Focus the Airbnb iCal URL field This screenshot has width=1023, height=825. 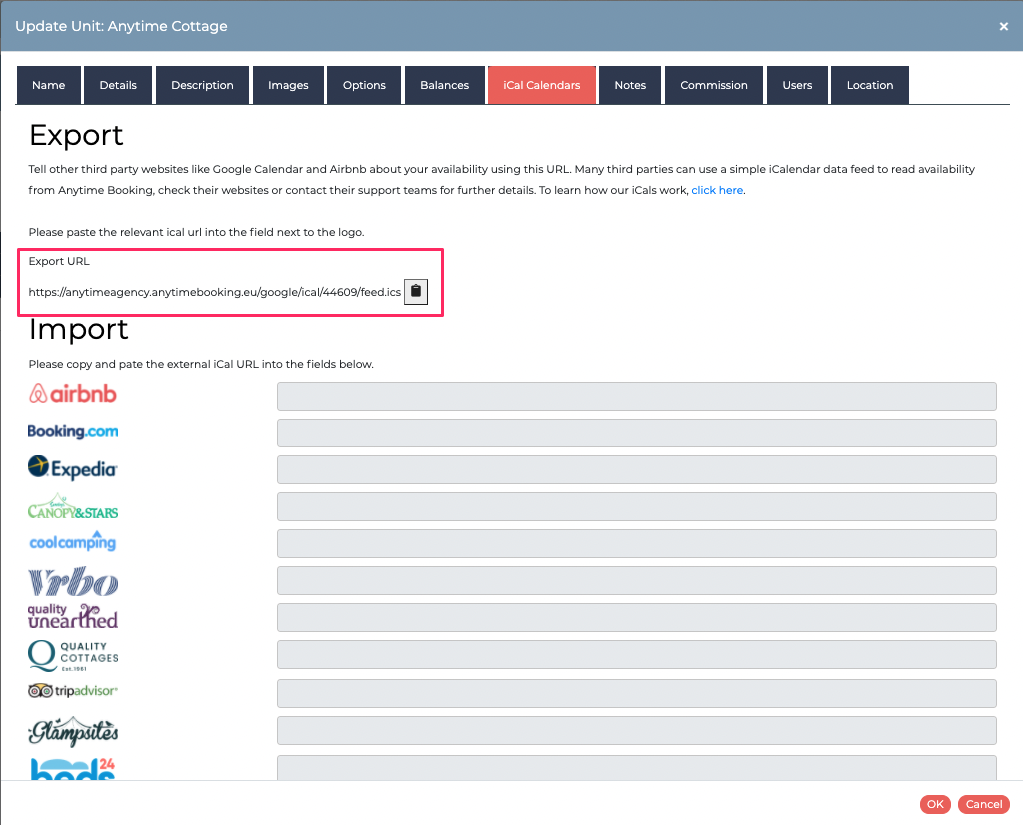pyautogui.click(x=637, y=397)
